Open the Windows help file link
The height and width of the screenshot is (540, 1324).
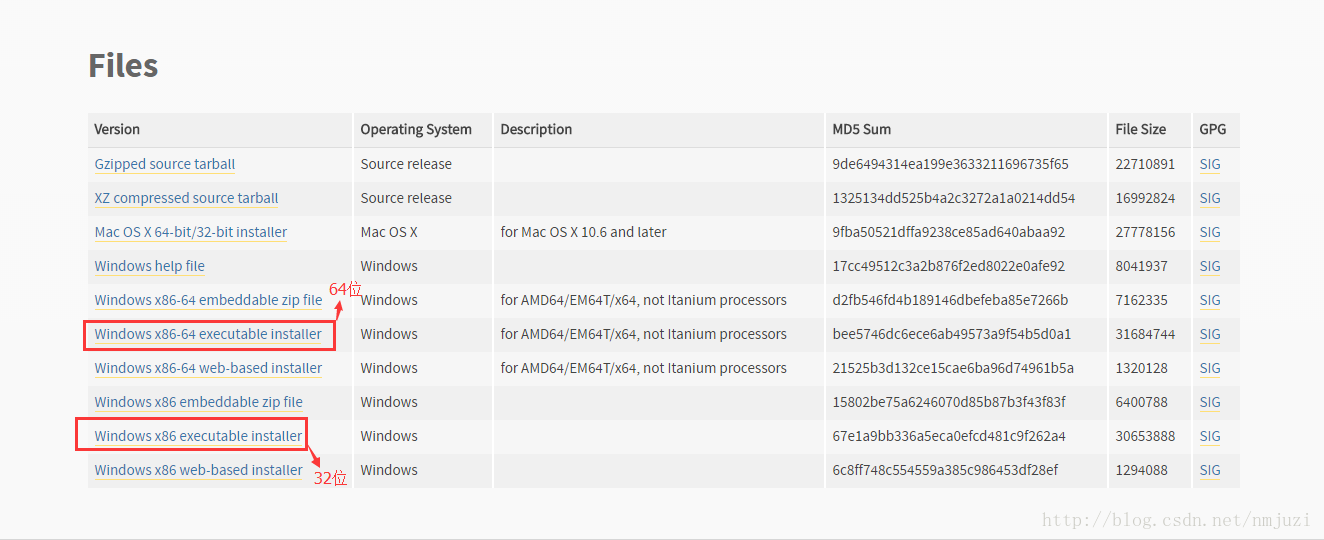tap(149, 266)
